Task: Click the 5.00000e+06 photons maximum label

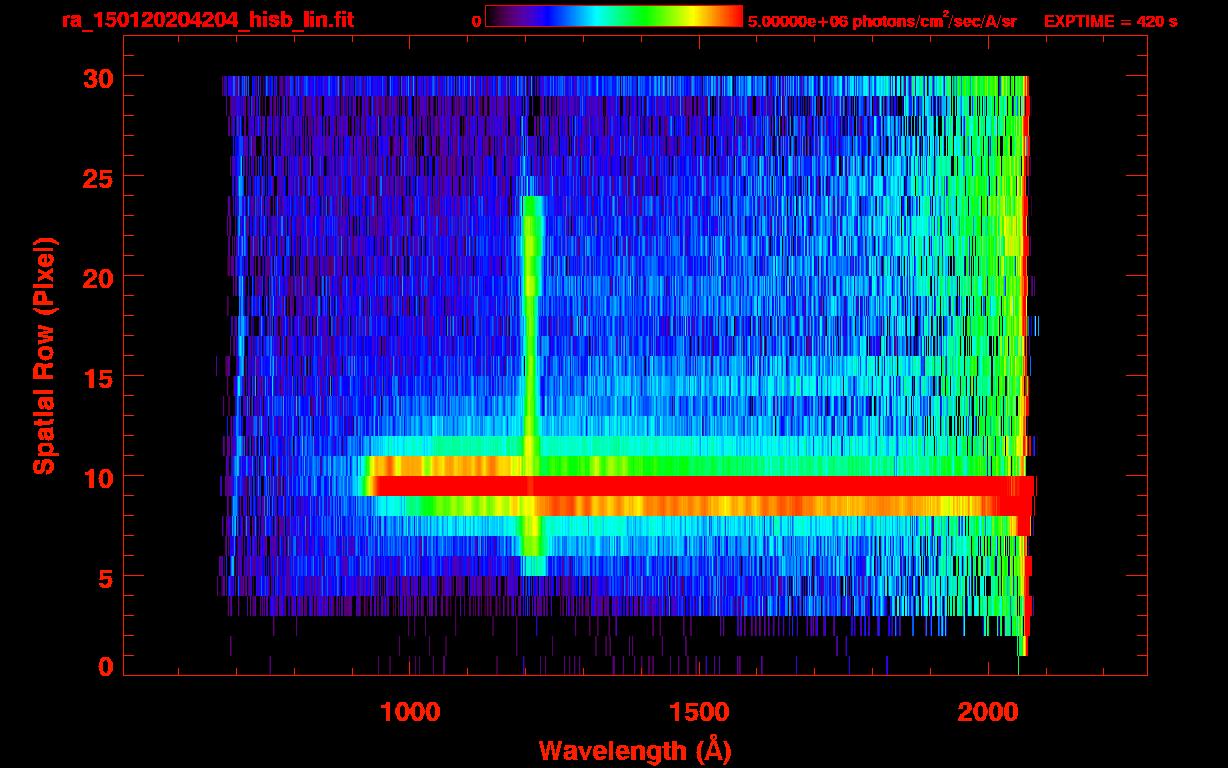Action: 882,21
